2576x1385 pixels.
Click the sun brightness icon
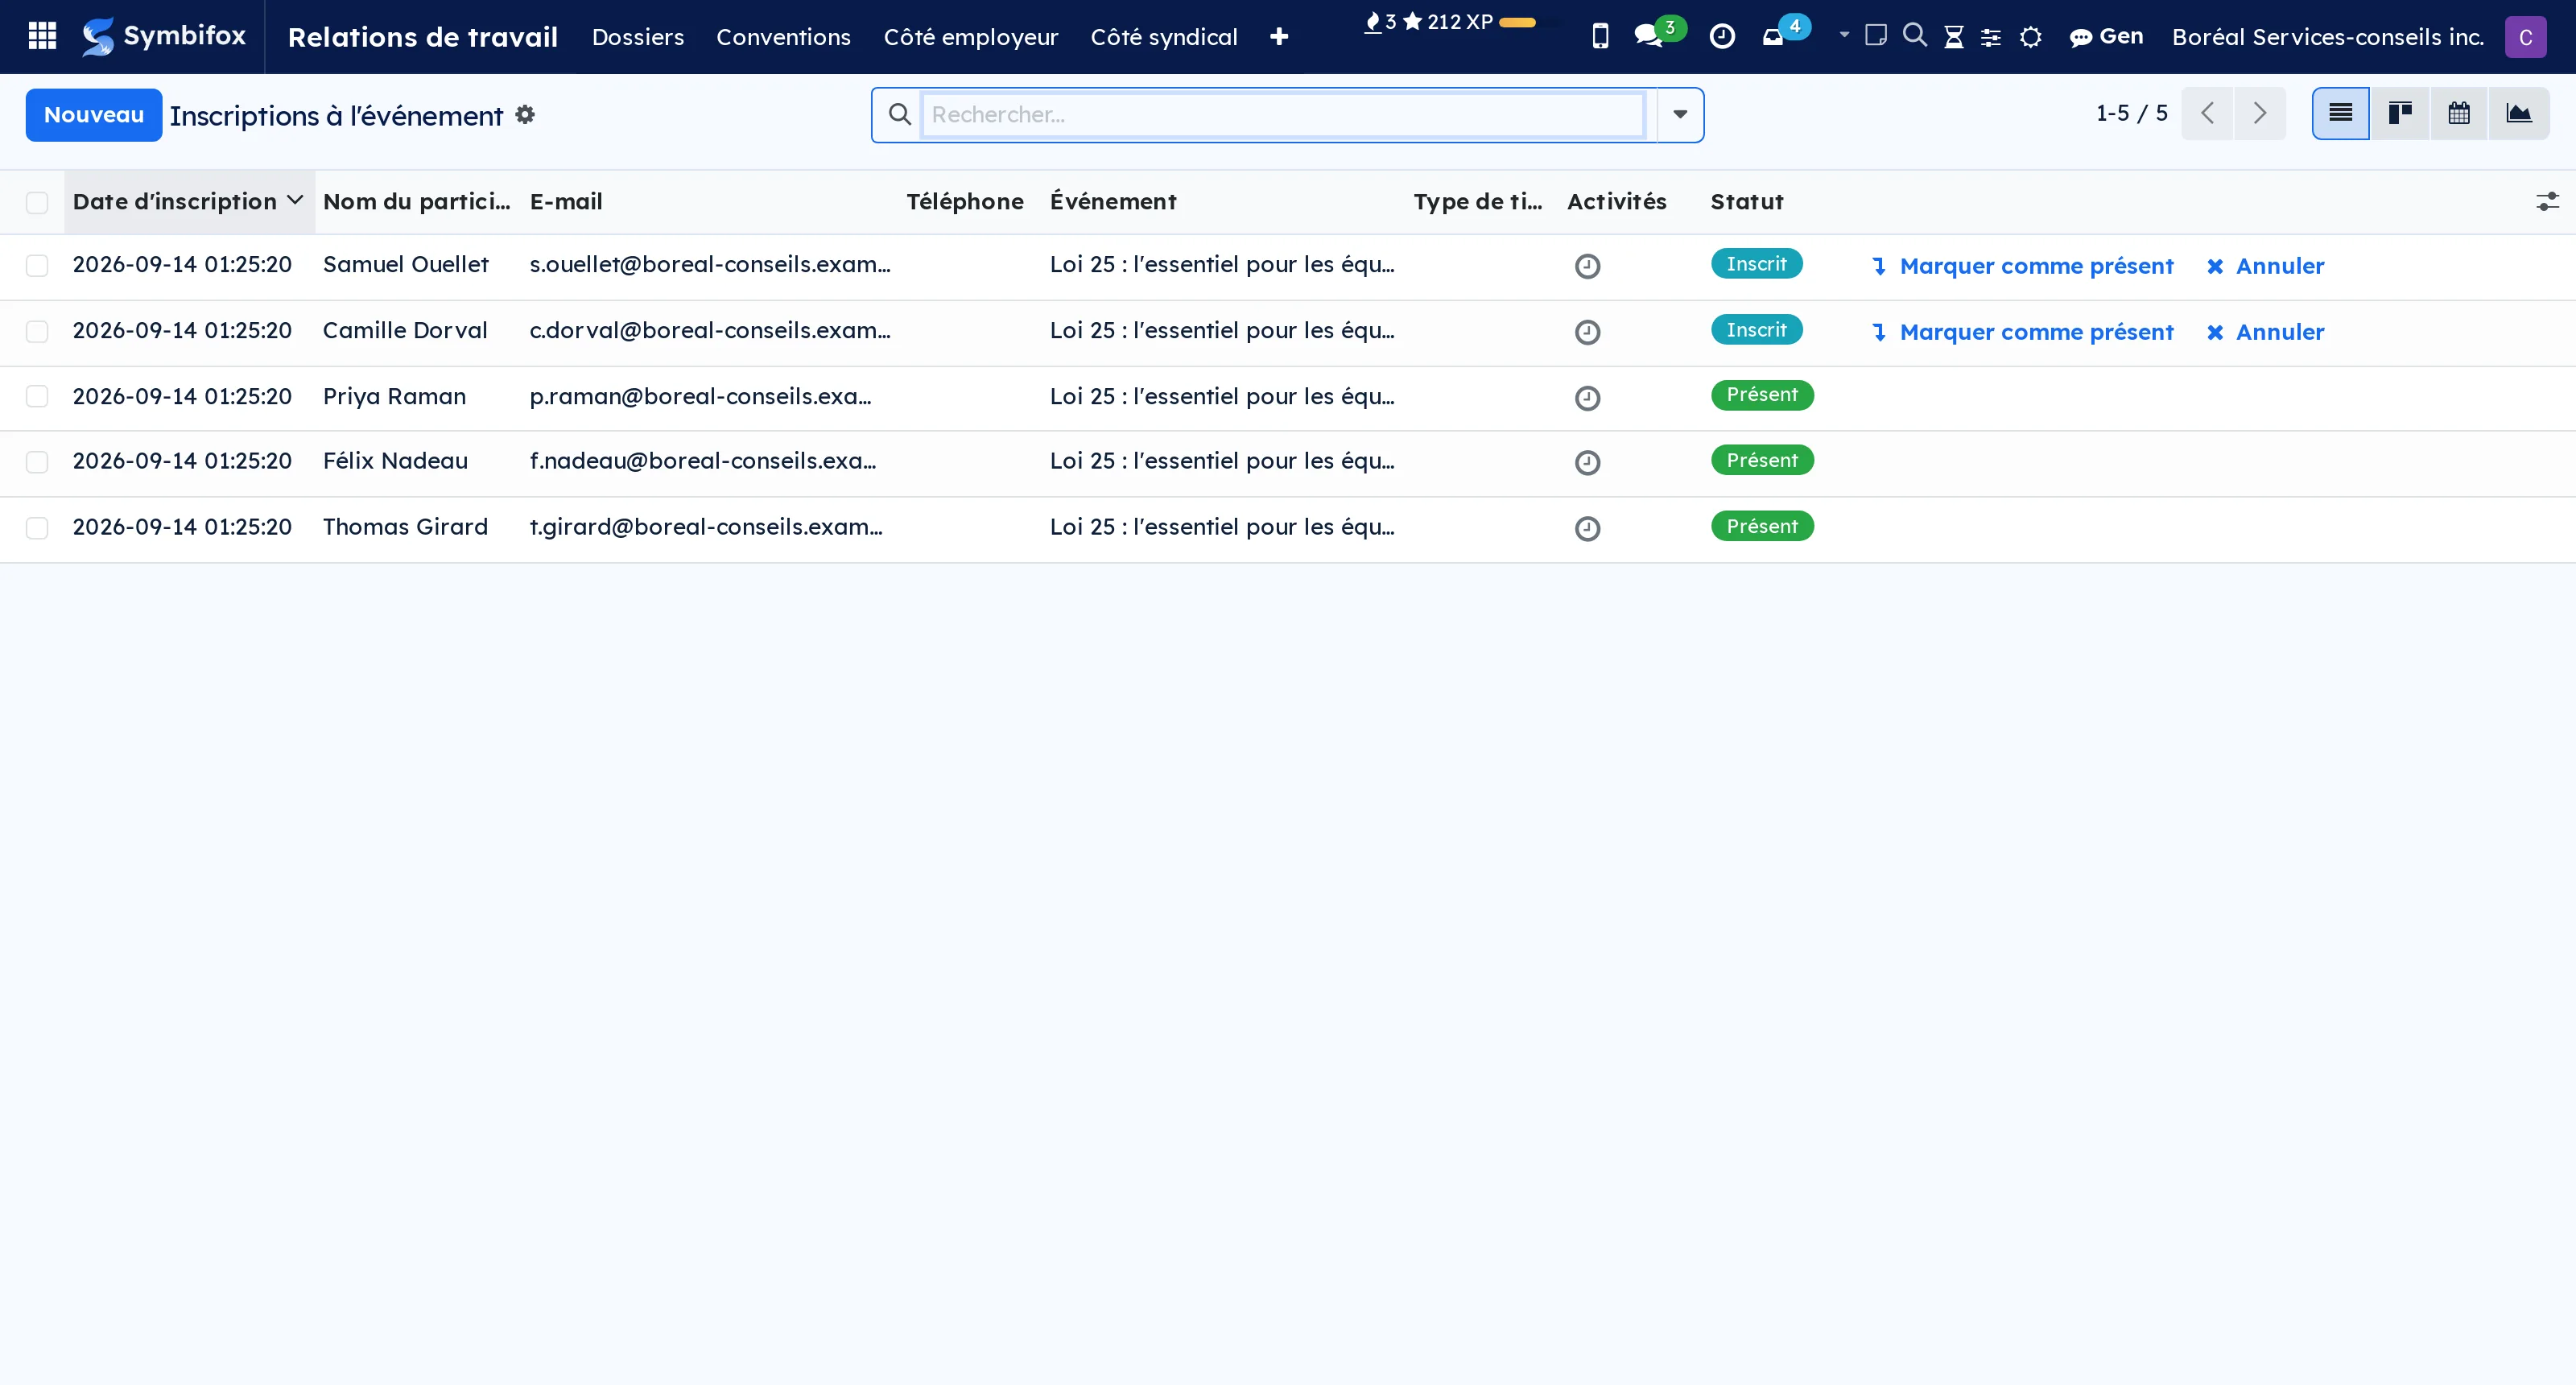tap(2030, 37)
